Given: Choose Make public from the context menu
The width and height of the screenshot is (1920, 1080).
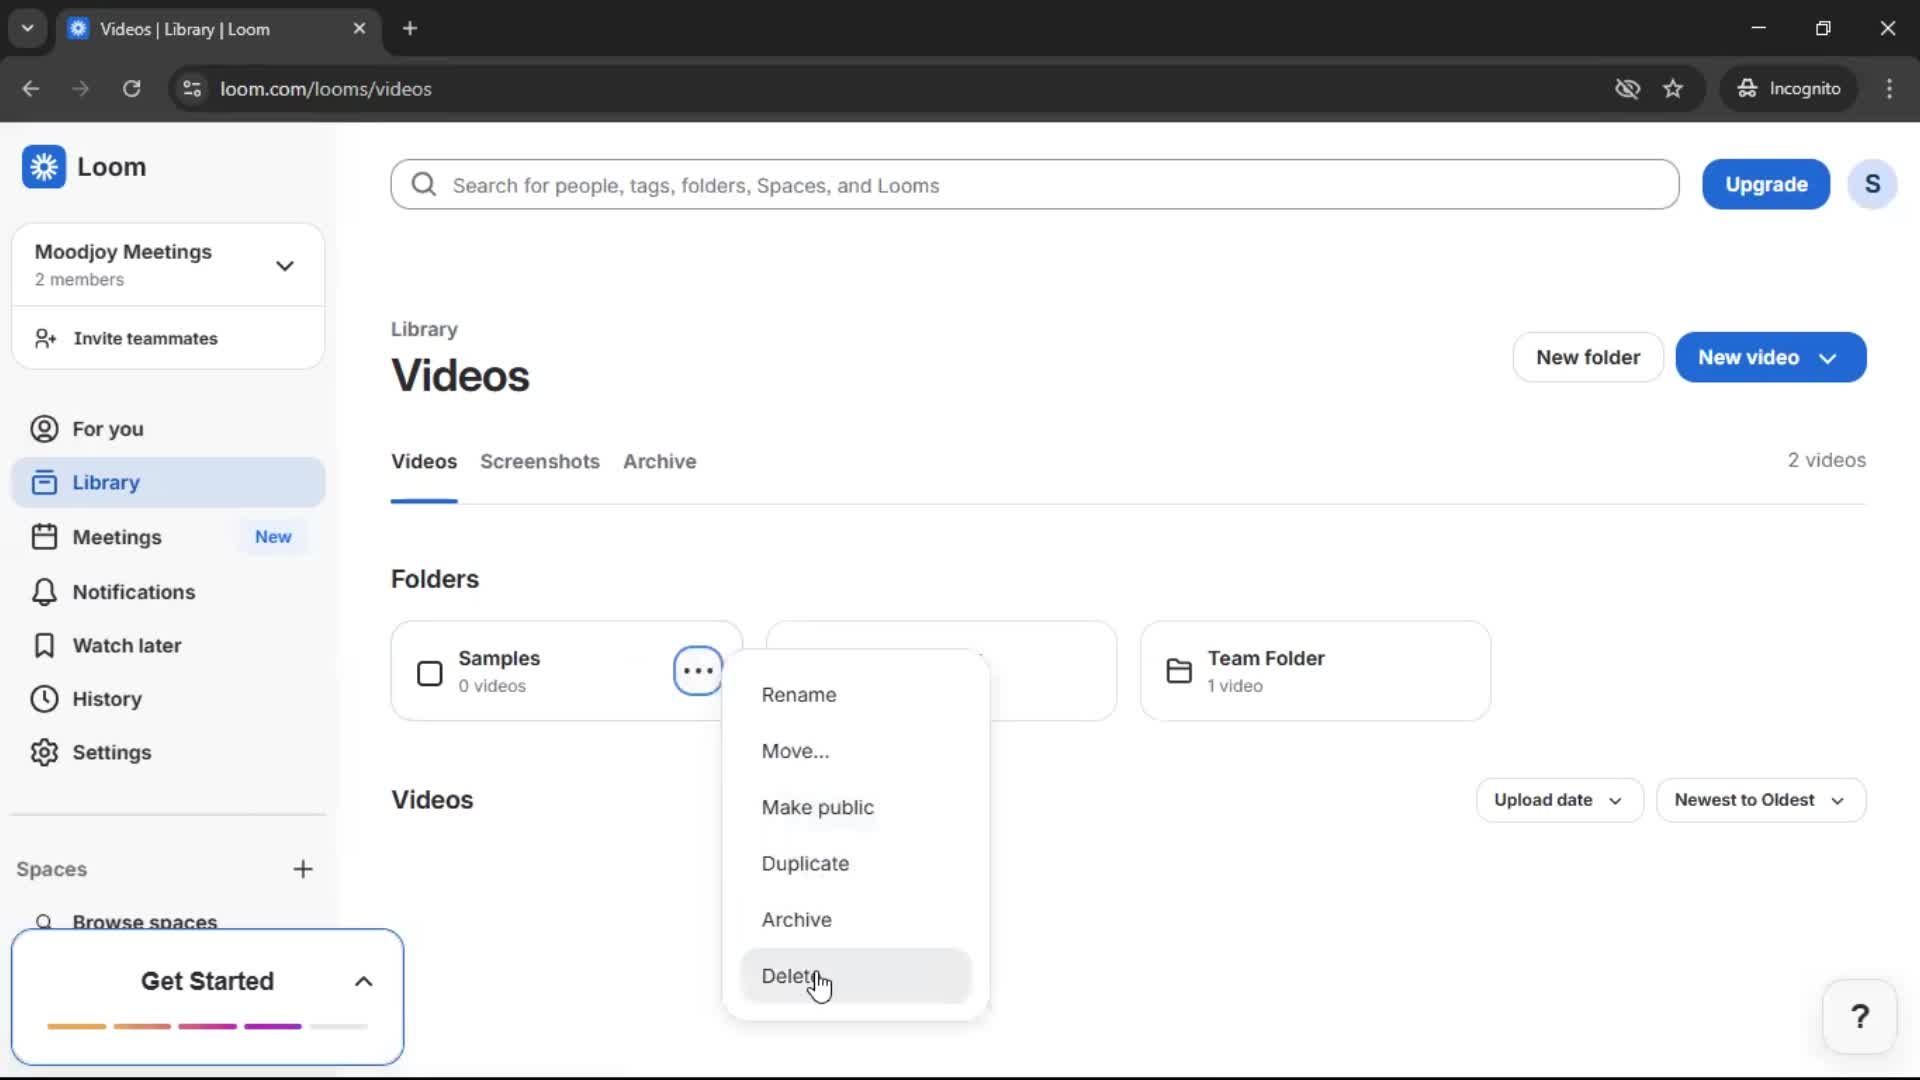Looking at the screenshot, I should click(816, 807).
